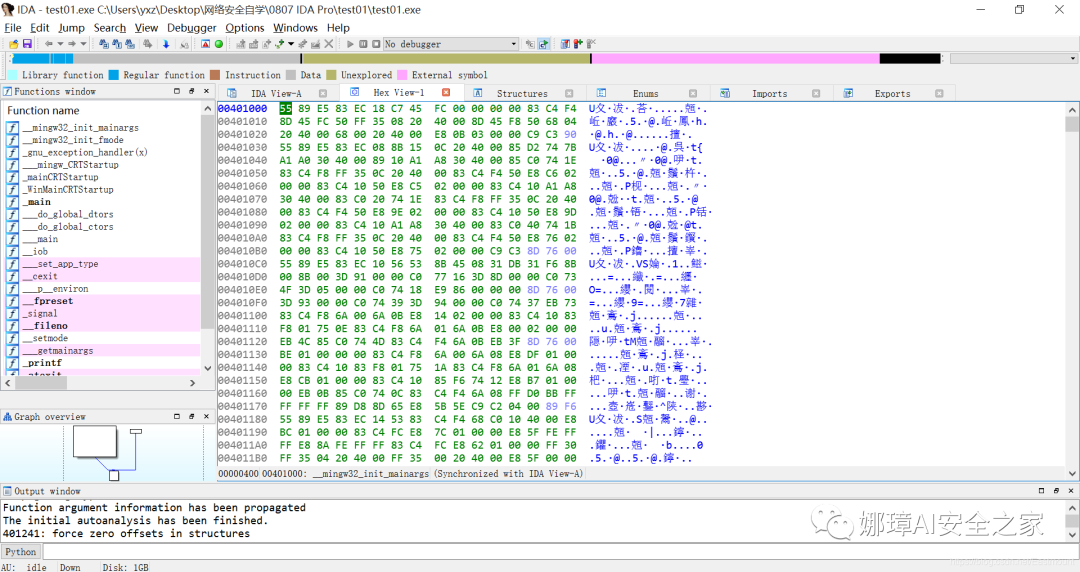Open dropdown arrow beside green cross-reference icon
Viewport: 1080px width, 572px height.
[x=291, y=44]
